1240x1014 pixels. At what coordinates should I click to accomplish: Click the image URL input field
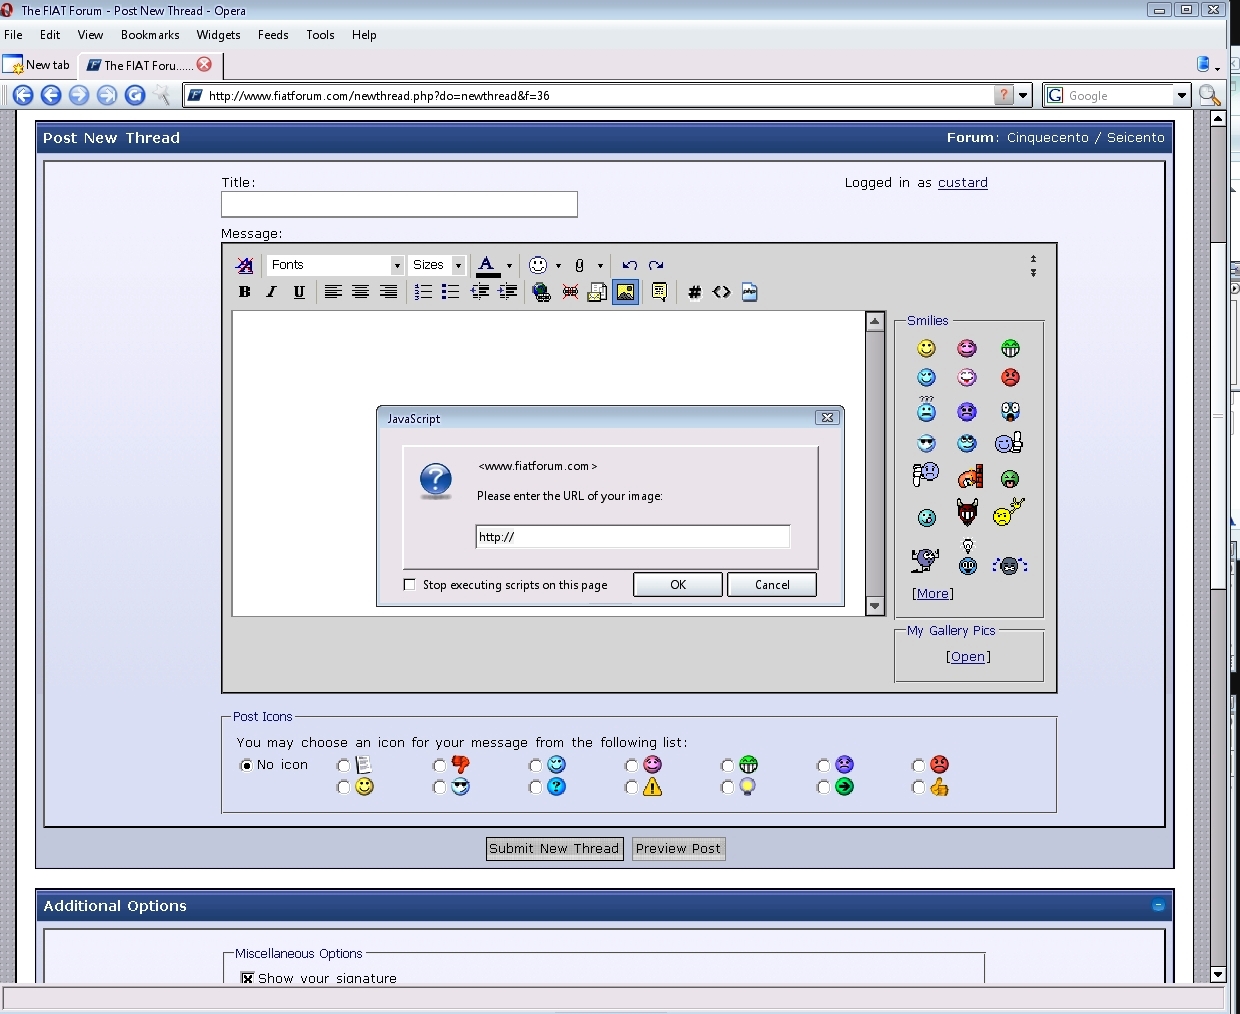point(633,537)
